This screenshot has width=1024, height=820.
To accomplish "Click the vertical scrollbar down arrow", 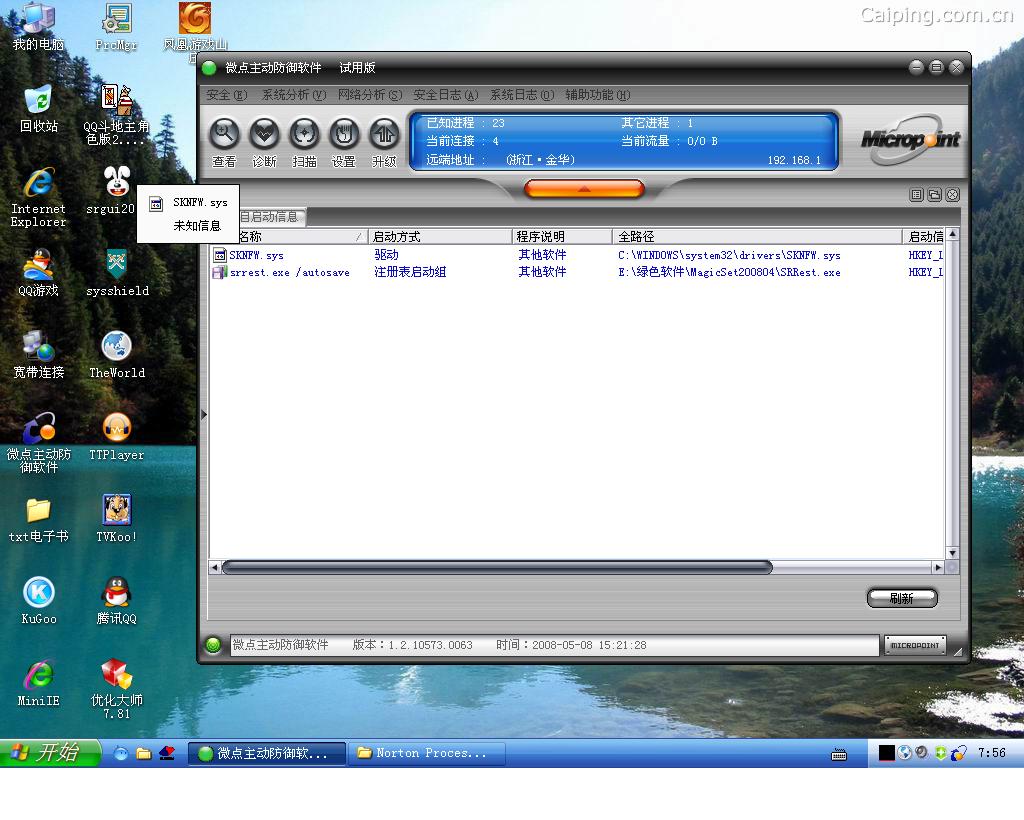I will point(952,553).
